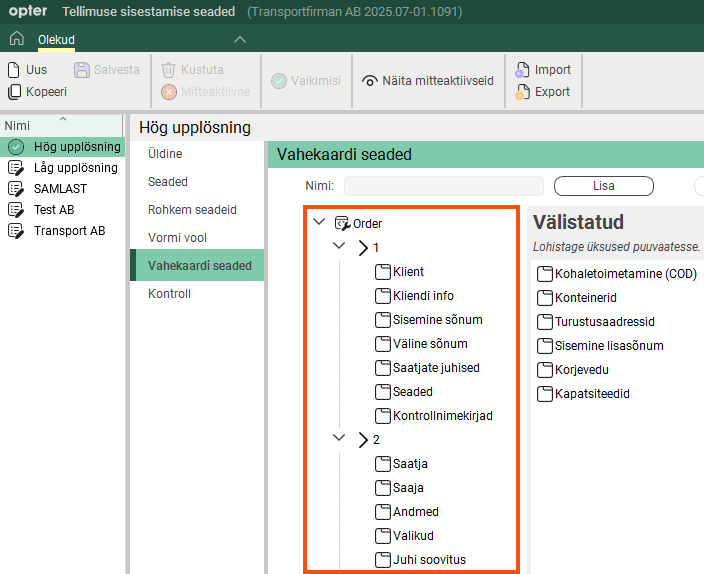Select the Klient item in tree

pos(408,272)
